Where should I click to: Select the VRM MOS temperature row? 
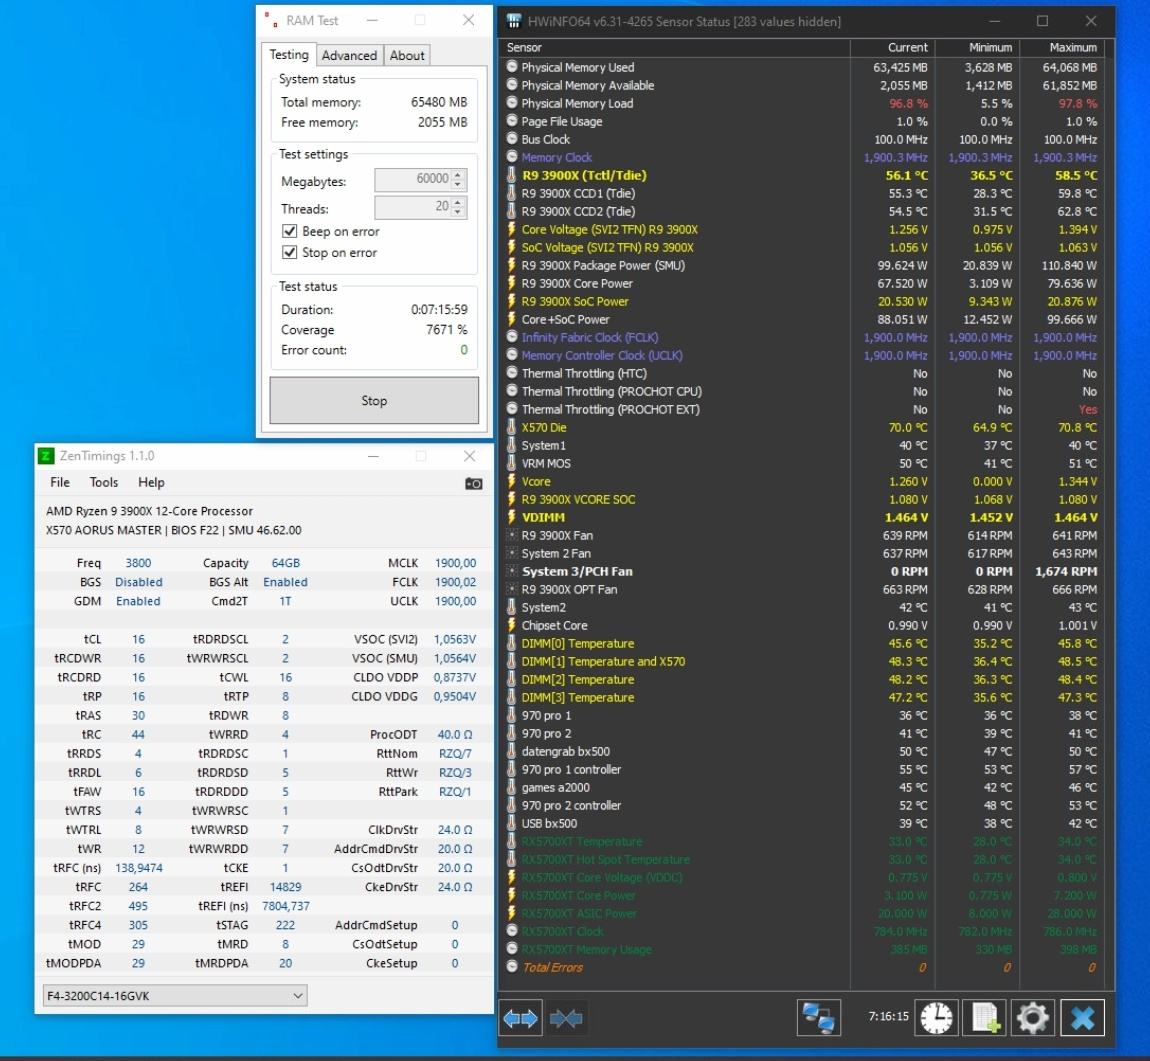(803, 463)
